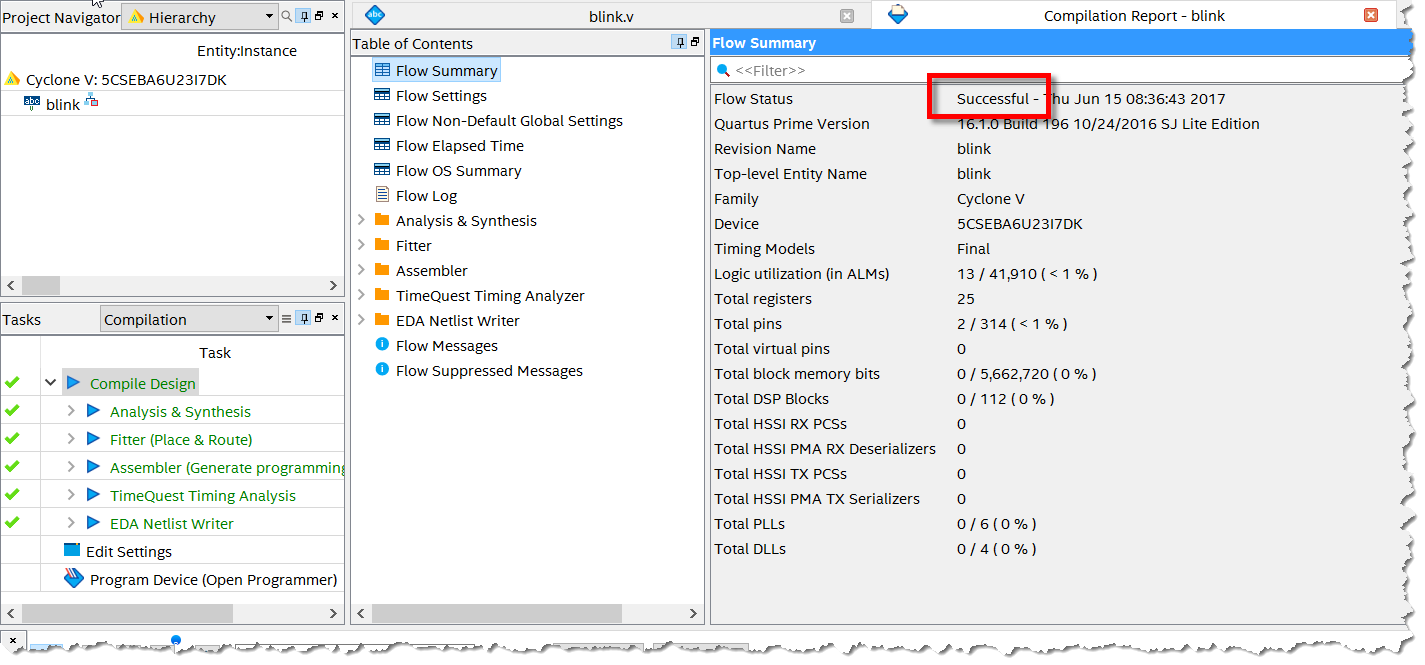1425x665 pixels.
Task: Toggle the pin icon in Table of Contents
Action: 679,42
